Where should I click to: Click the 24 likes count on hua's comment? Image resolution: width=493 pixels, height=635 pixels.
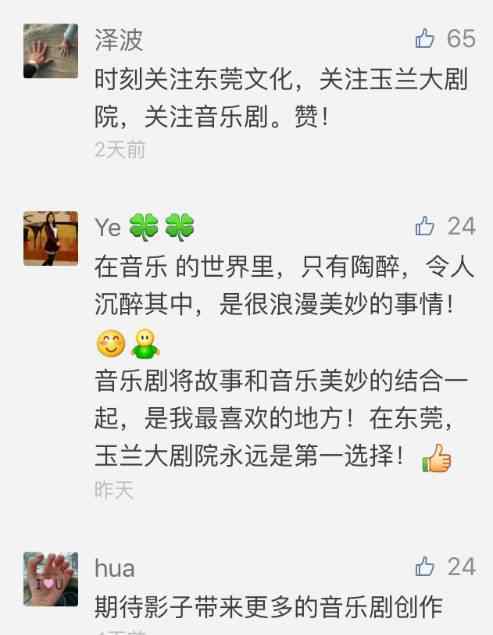(461, 566)
